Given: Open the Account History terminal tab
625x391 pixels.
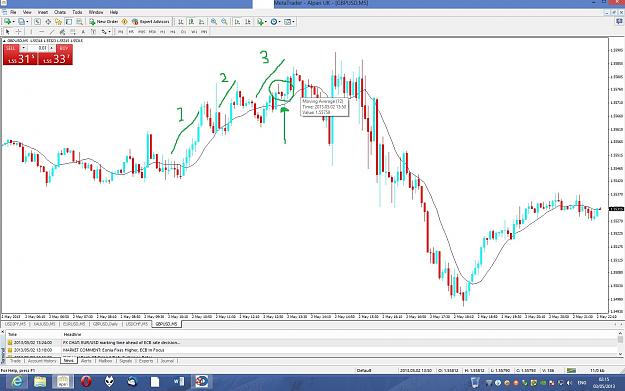Looking at the screenshot, I should point(42,361).
